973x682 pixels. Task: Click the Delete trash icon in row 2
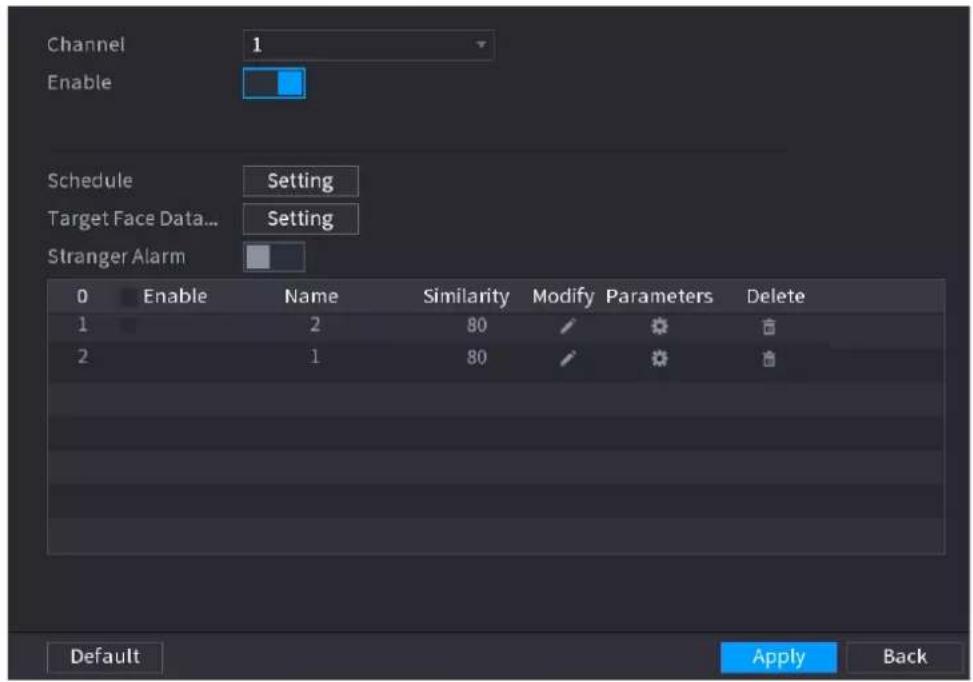click(x=769, y=359)
